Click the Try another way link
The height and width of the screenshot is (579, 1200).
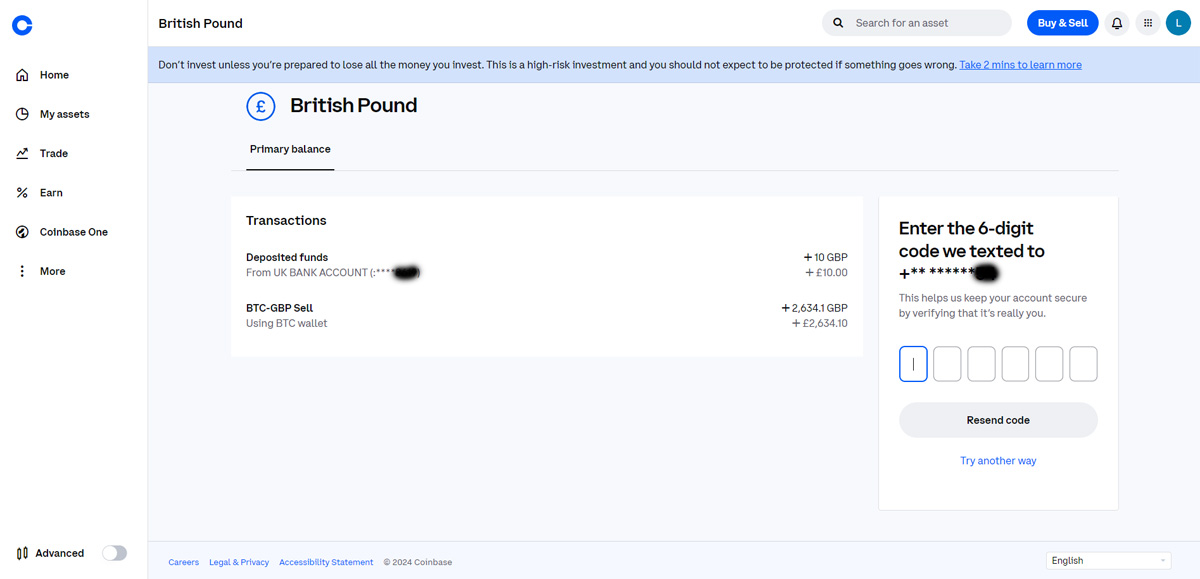point(998,461)
